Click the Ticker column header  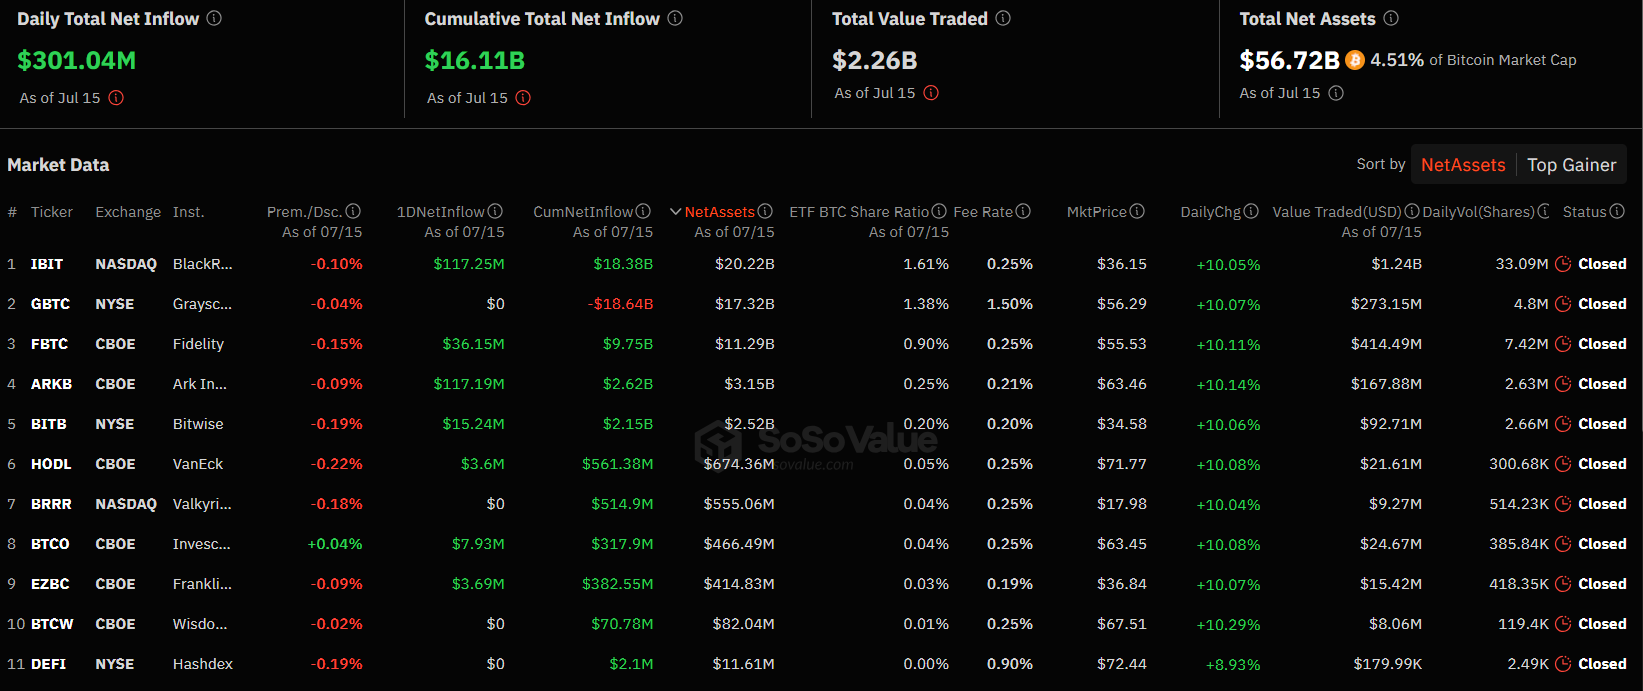point(52,212)
